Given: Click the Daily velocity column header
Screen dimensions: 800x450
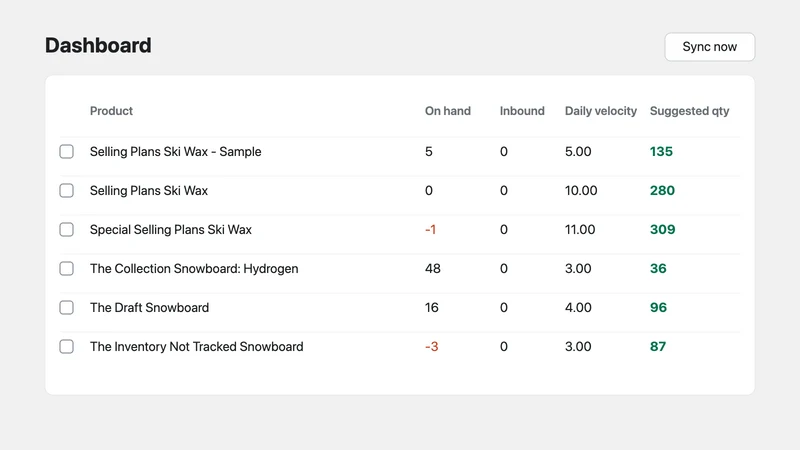Looking at the screenshot, I should click(601, 111).
